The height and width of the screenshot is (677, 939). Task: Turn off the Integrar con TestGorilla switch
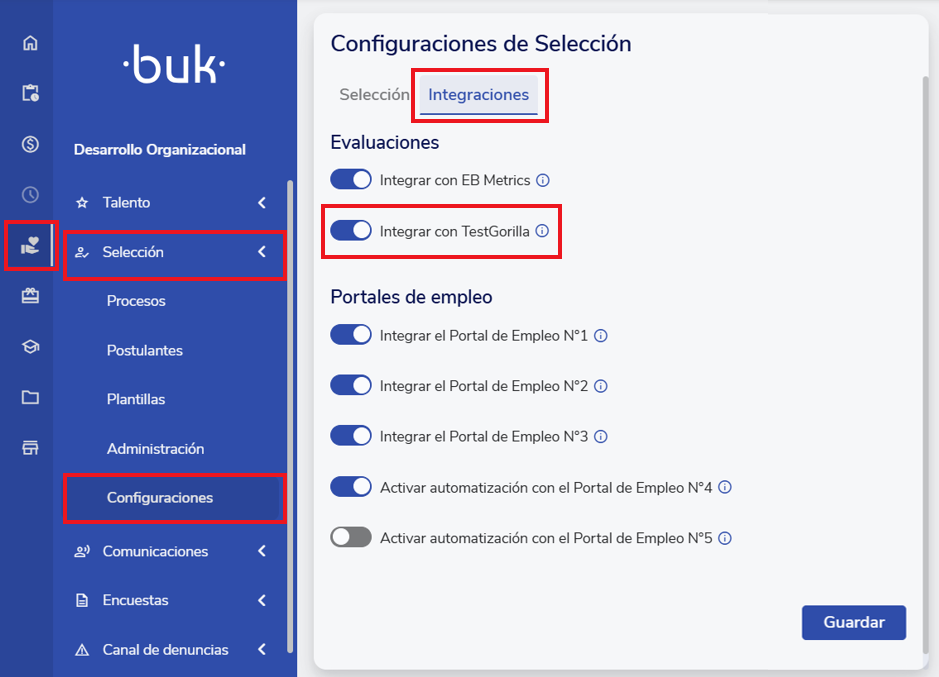pos(351,231)
